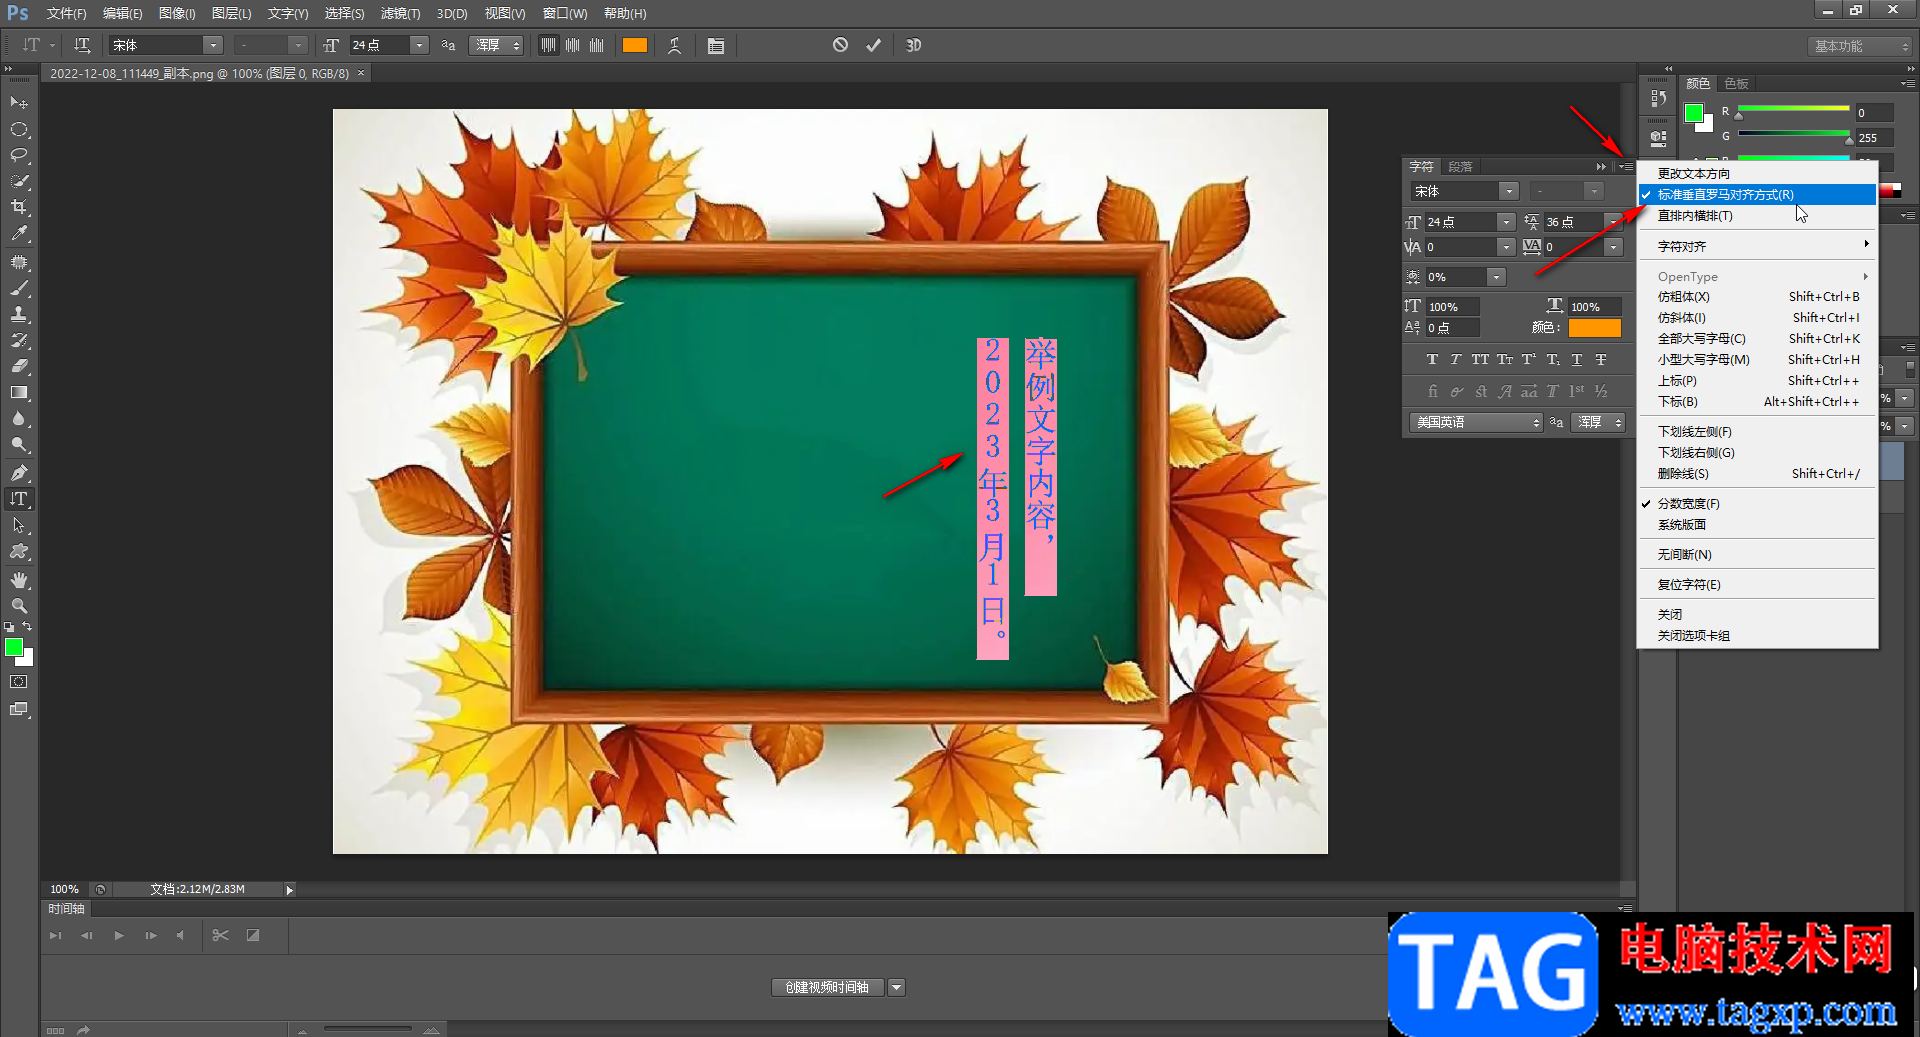Viewport: 1920px width, 1037px height.
Task: Click 创建视频时间轴 button
Action: click(x=827, y=987)
